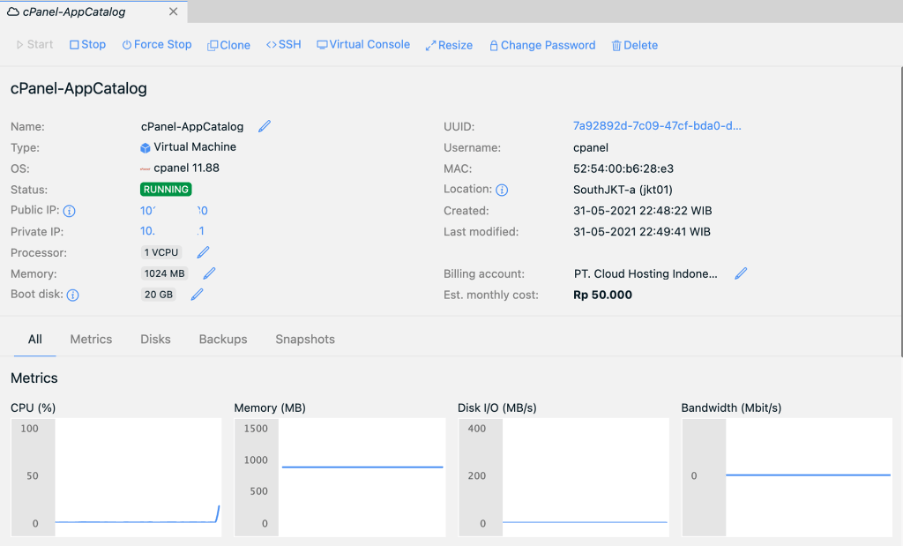Click the grayed Start button
Screen dimensions: 904x546
click(x=35, y=44)
